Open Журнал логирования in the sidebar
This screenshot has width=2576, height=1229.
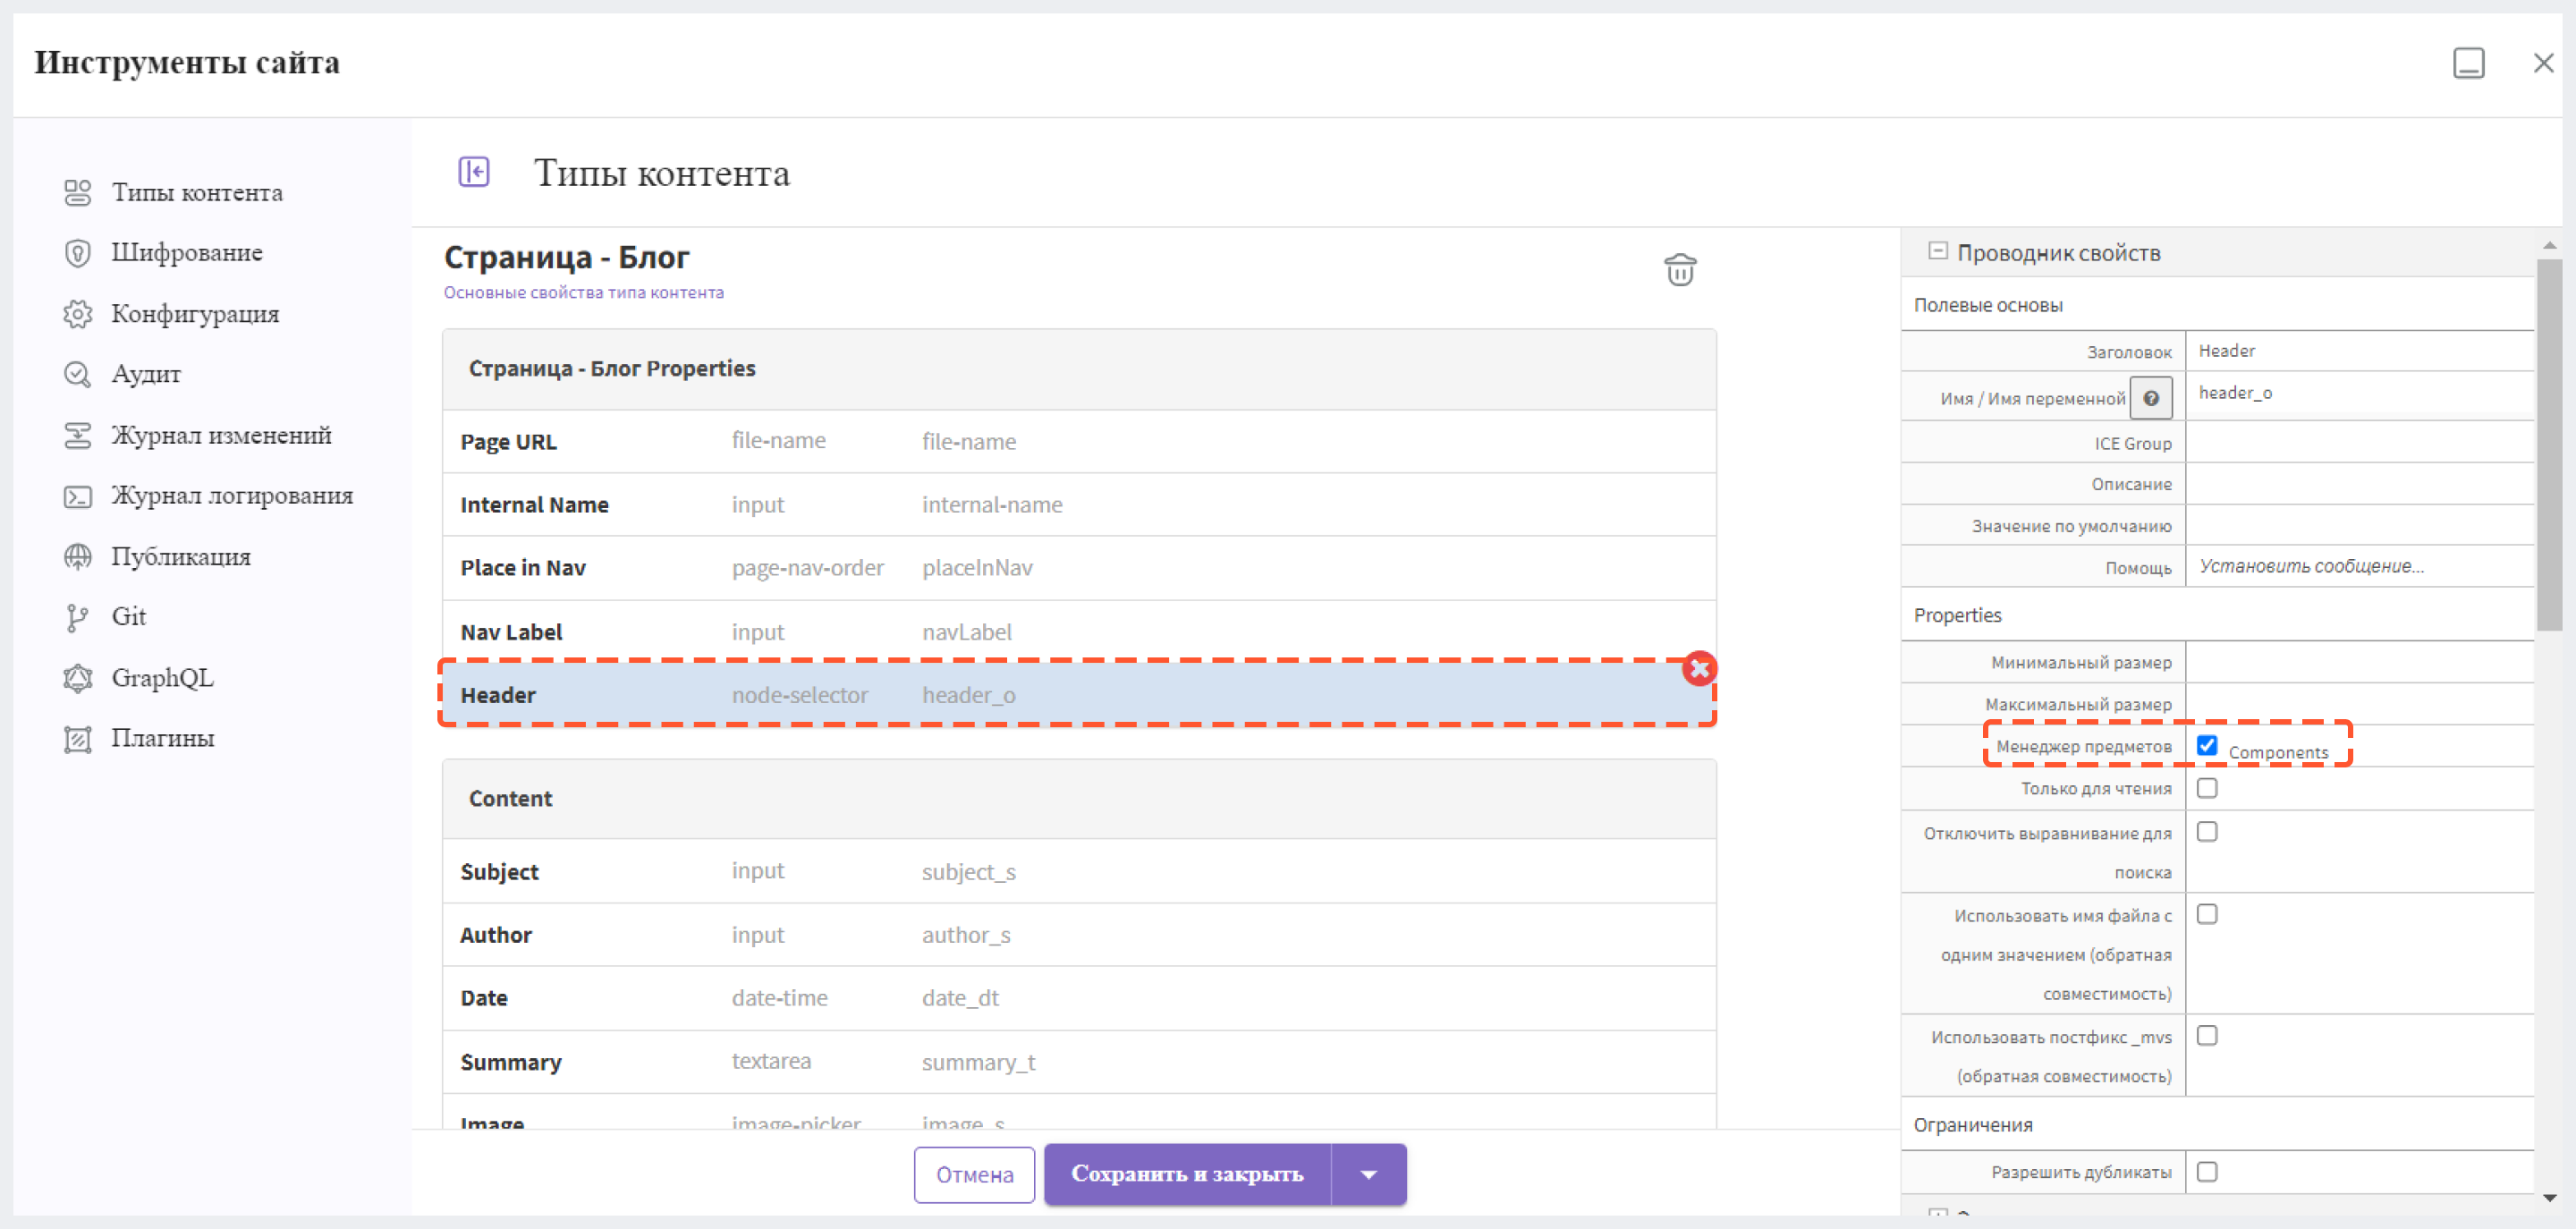point(231,496)
